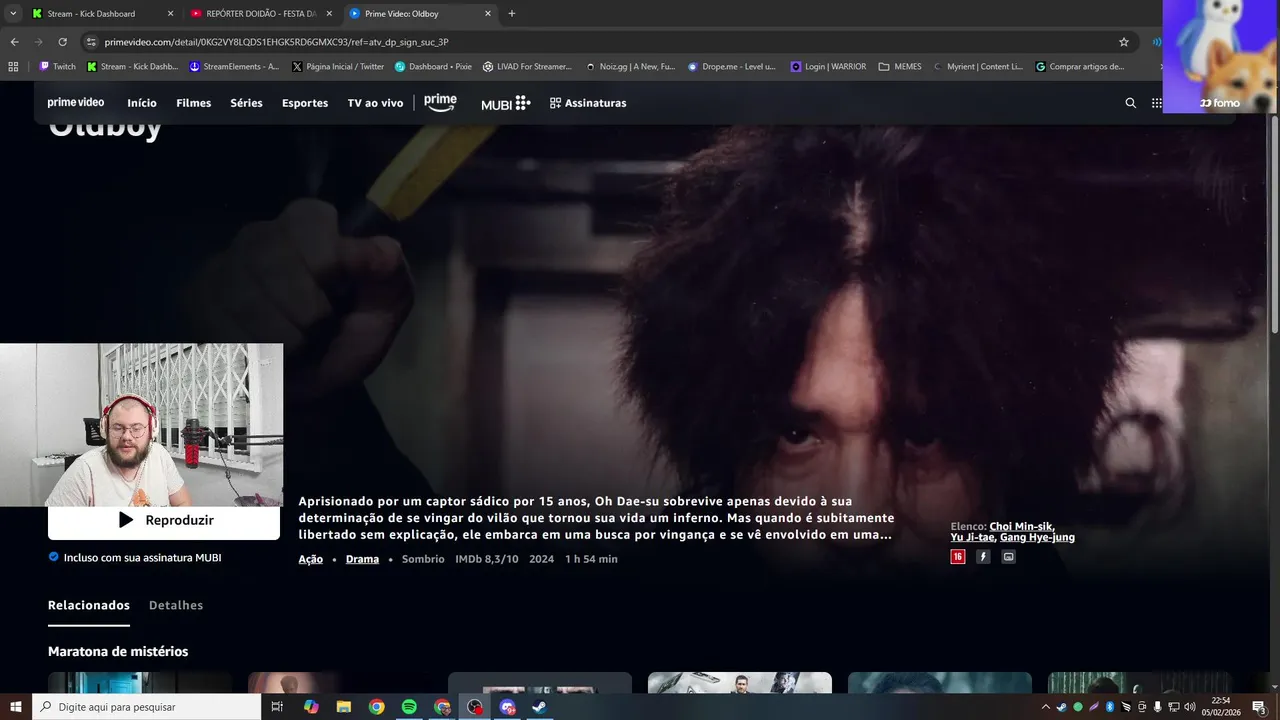The width and height of the screenshot is (1280, 720).
Task: Open the MEMES bookmarks folder
Action: [x=900, y=67]
